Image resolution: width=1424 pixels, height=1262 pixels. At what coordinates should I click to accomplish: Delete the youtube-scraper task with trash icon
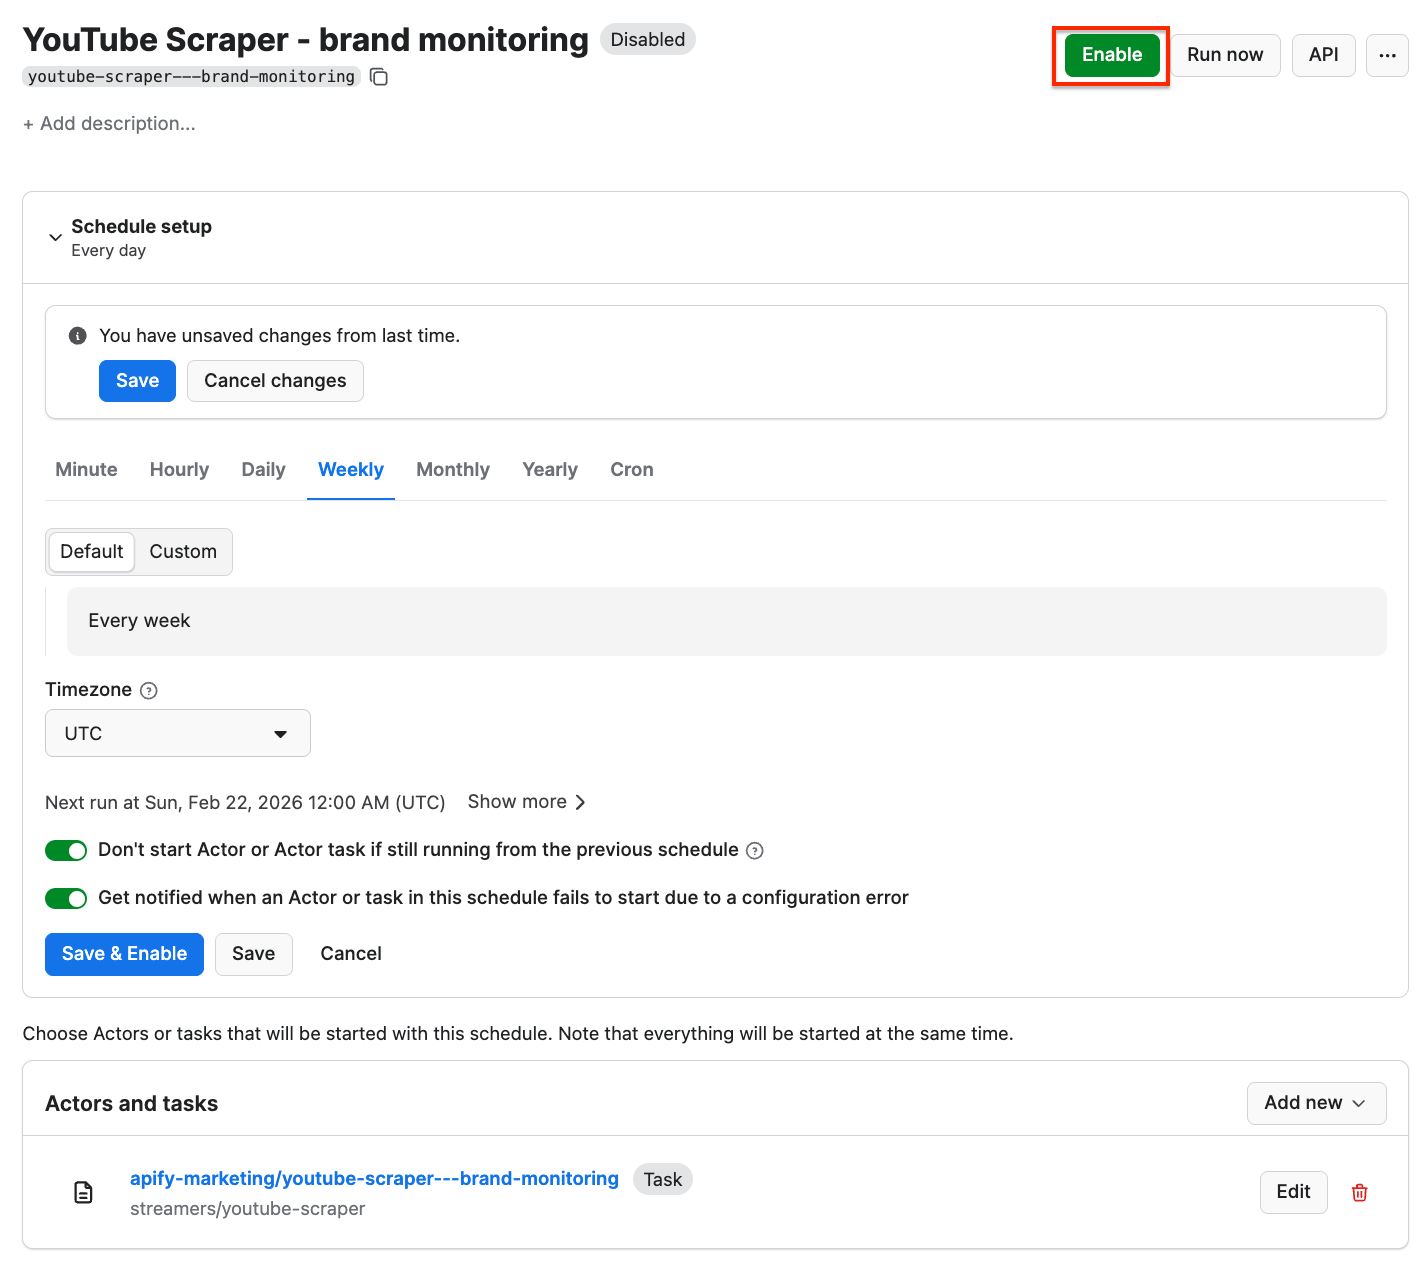(1359, 1192)
